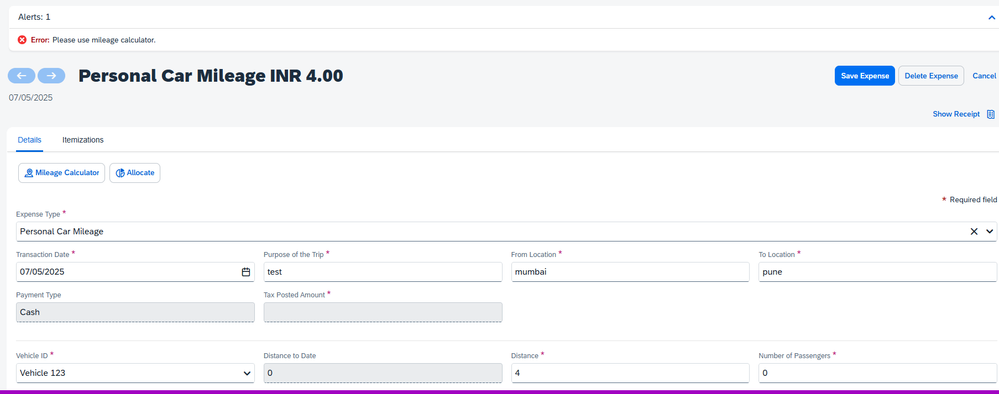Click the Cancel link
999x394 pixels.
[984, 76]
